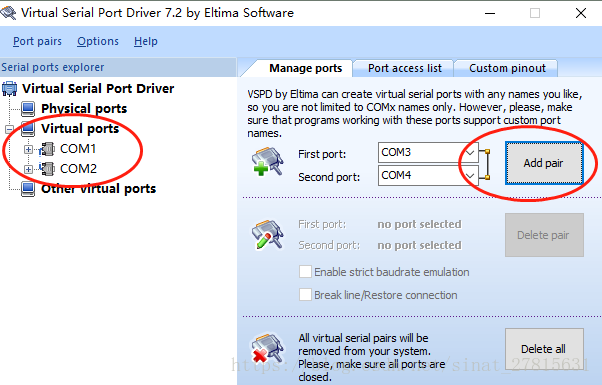Collapse the Virtual ports tree node
This screenshot has height=385, width=602.
9,129
